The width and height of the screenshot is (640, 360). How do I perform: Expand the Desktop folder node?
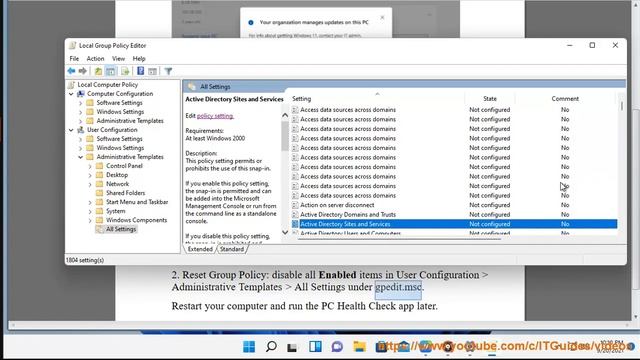[90, 175]
